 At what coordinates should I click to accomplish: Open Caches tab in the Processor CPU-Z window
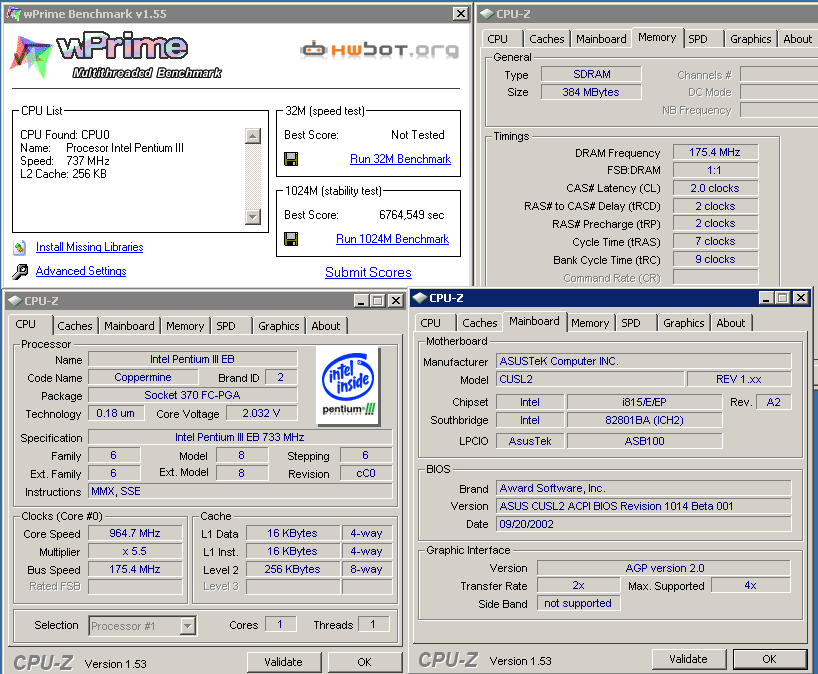(x=75, y=326)
